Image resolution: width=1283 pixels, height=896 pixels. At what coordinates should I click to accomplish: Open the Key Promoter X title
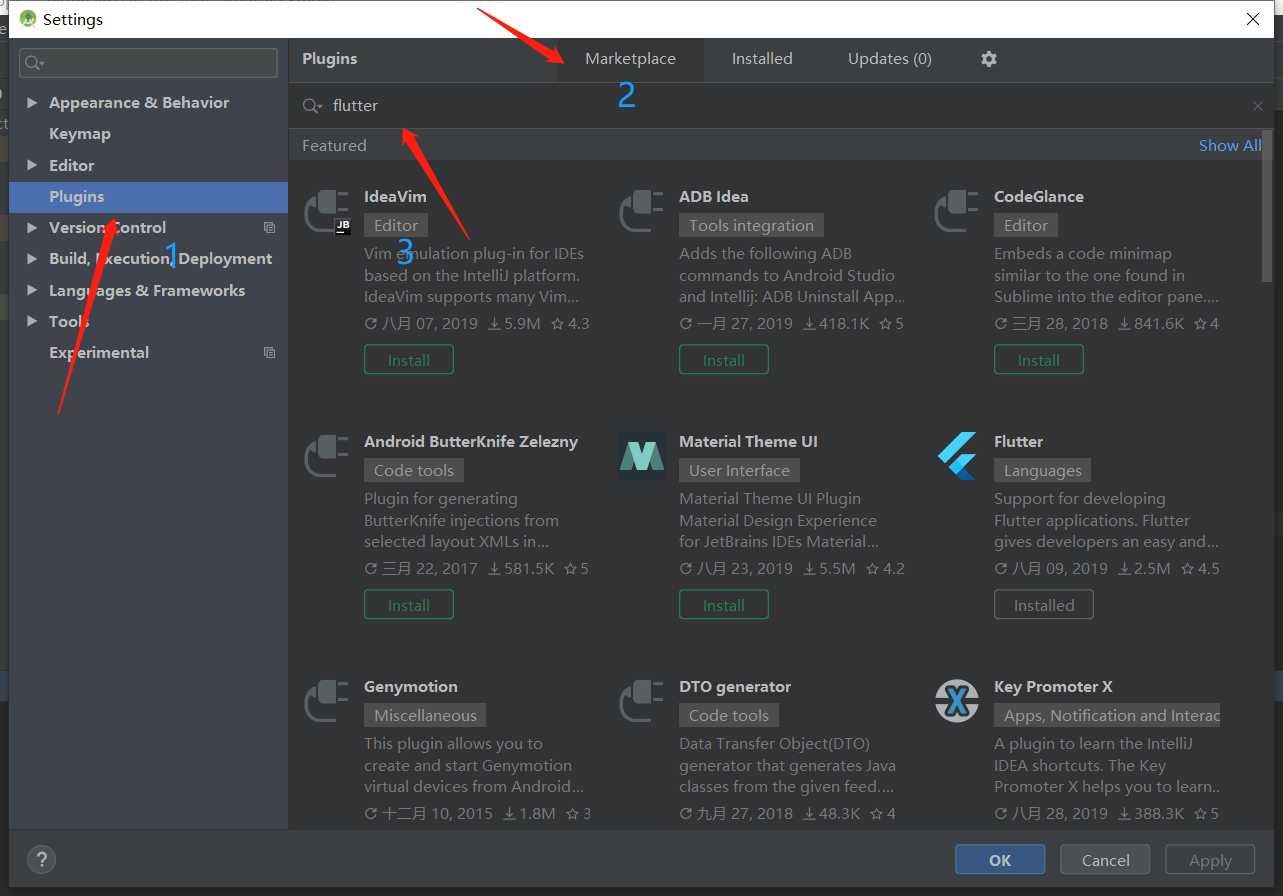[x=1053, y=687]
